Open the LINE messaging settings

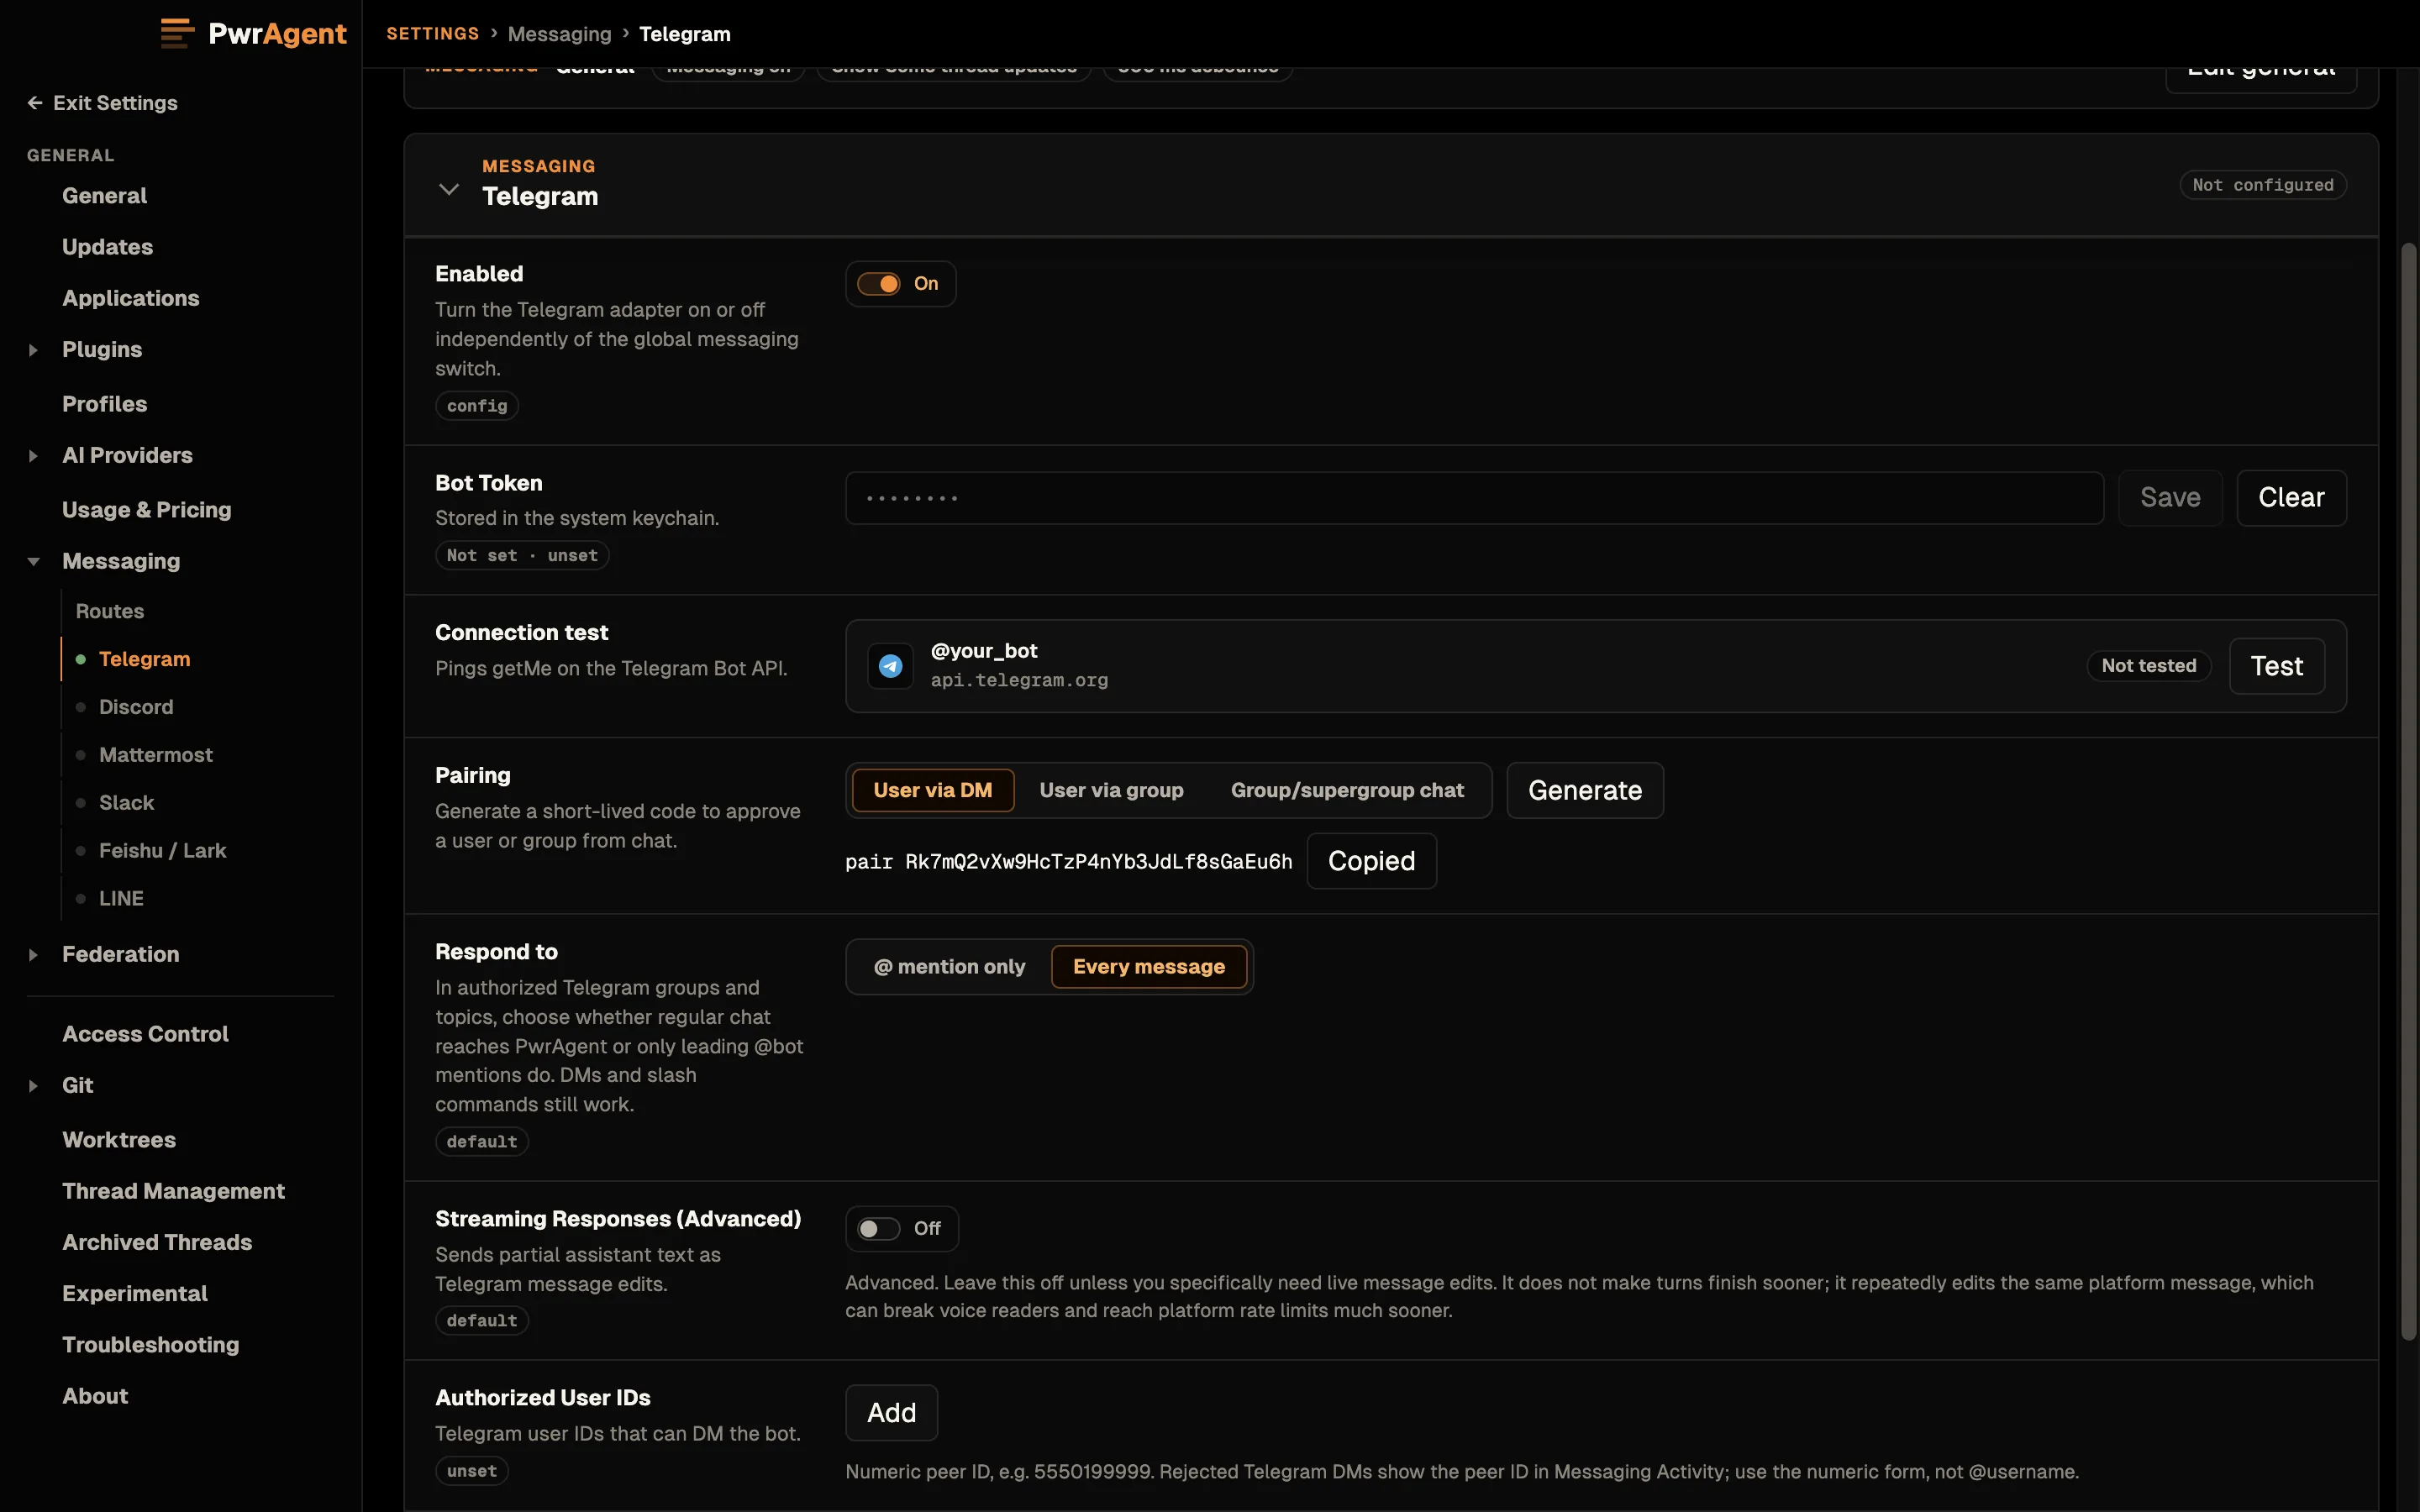[121, 899]
